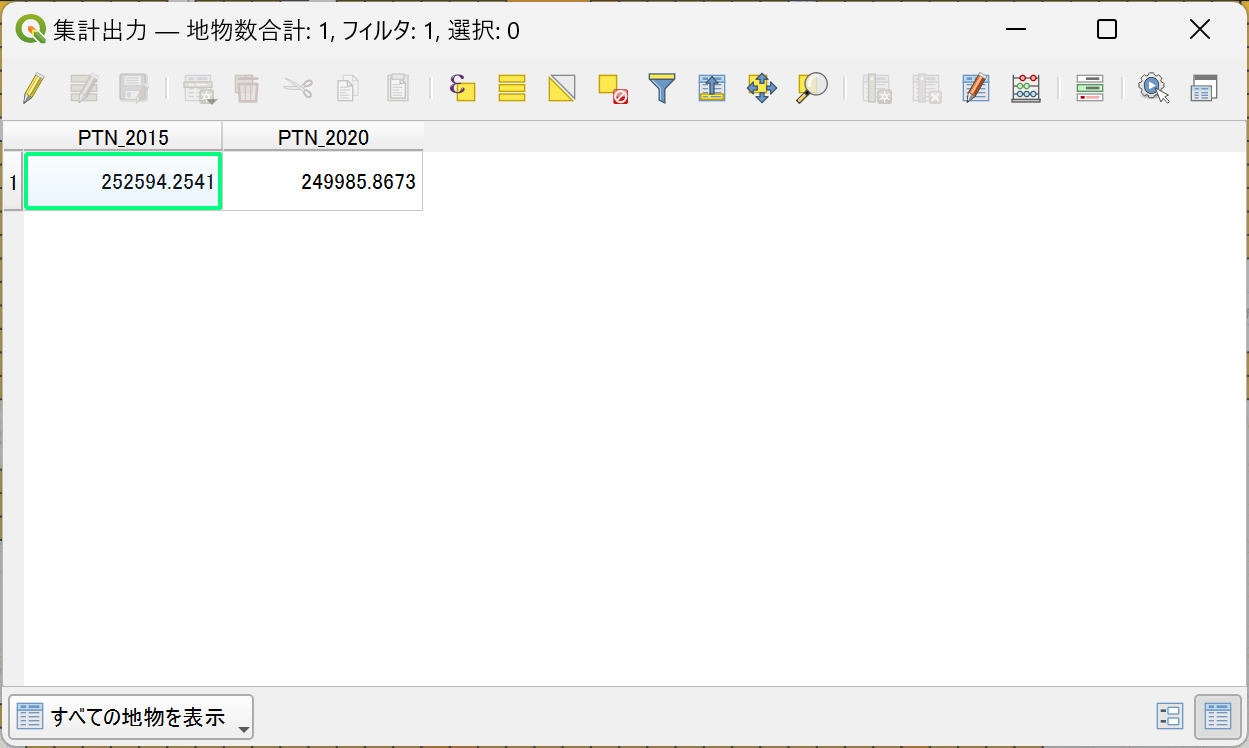Select all features in the table
The width and height of the screenshot is (1249, 748).
click(512, 88)
